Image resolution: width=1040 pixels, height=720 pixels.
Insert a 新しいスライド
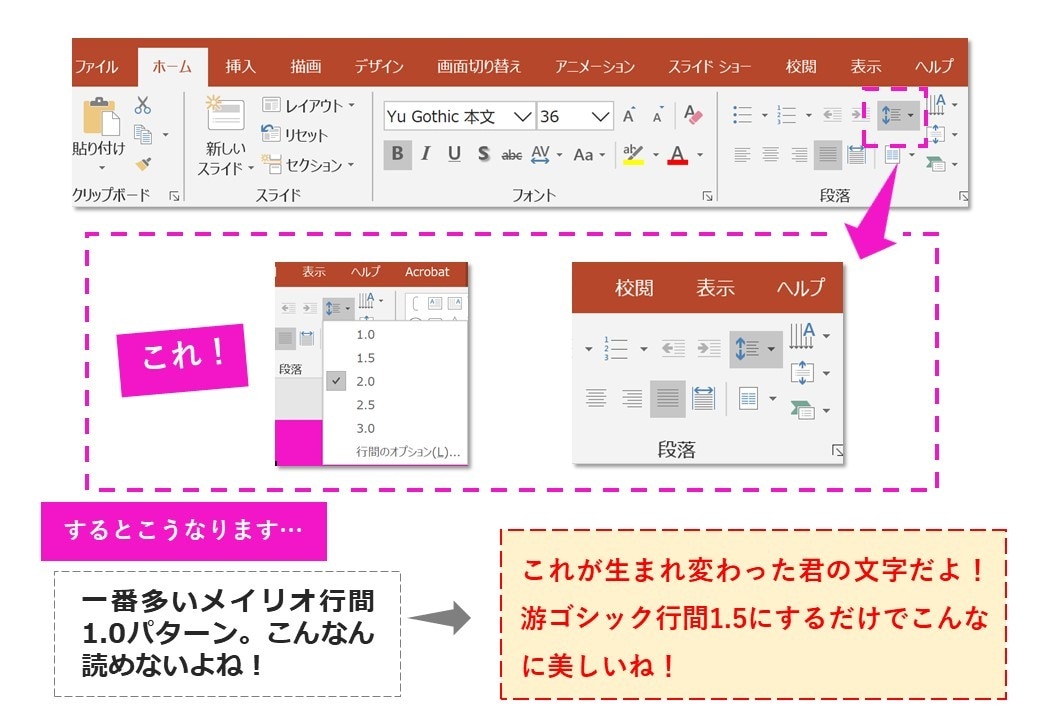[x=226, y=136]
